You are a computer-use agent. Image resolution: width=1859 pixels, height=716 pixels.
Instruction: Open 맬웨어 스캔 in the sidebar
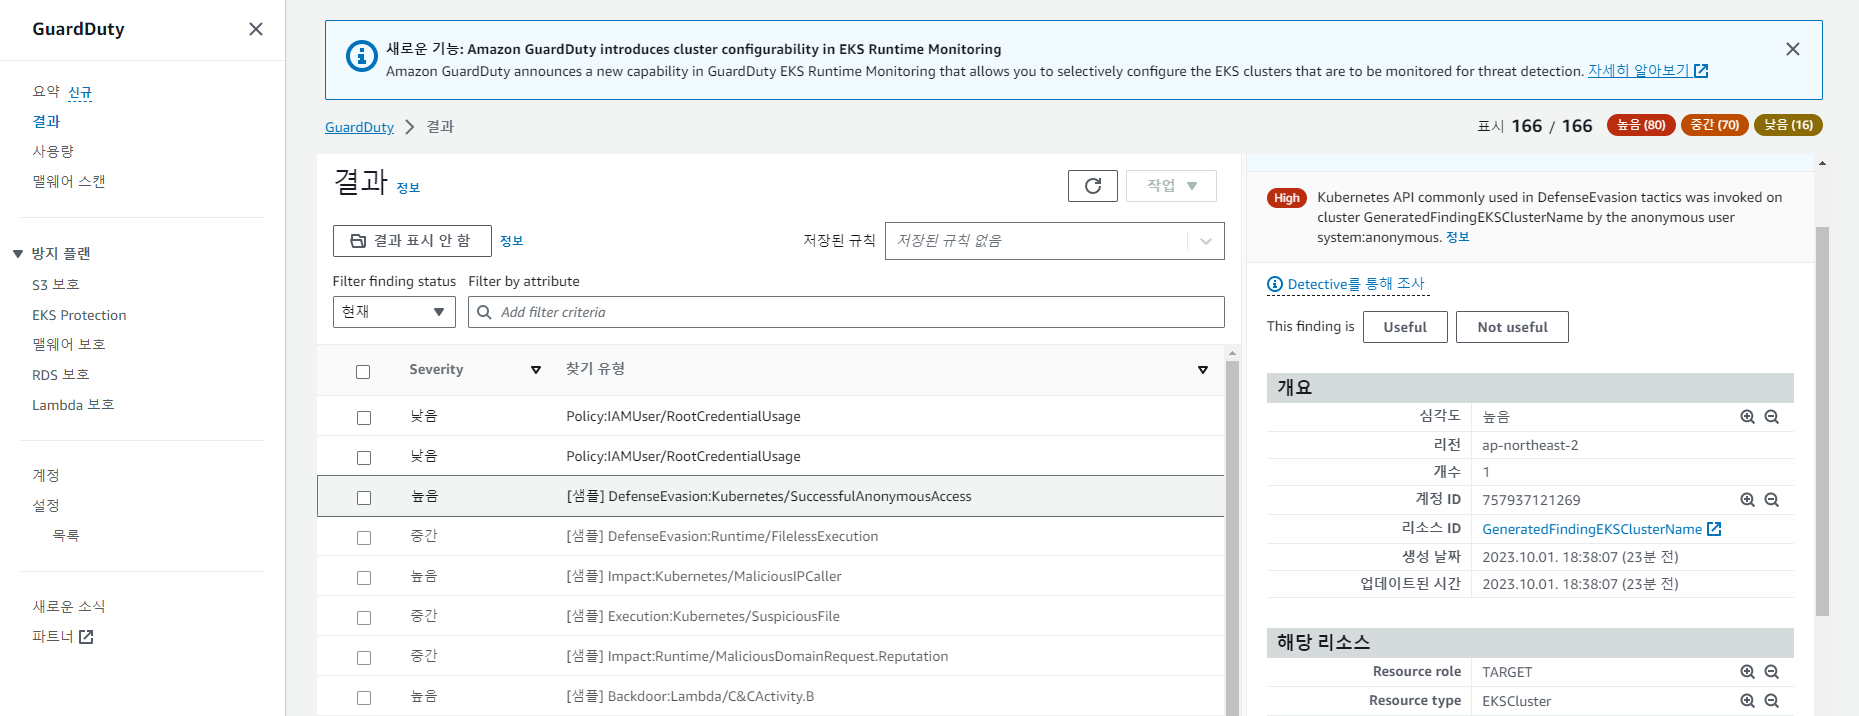click(x=69, y=181)
